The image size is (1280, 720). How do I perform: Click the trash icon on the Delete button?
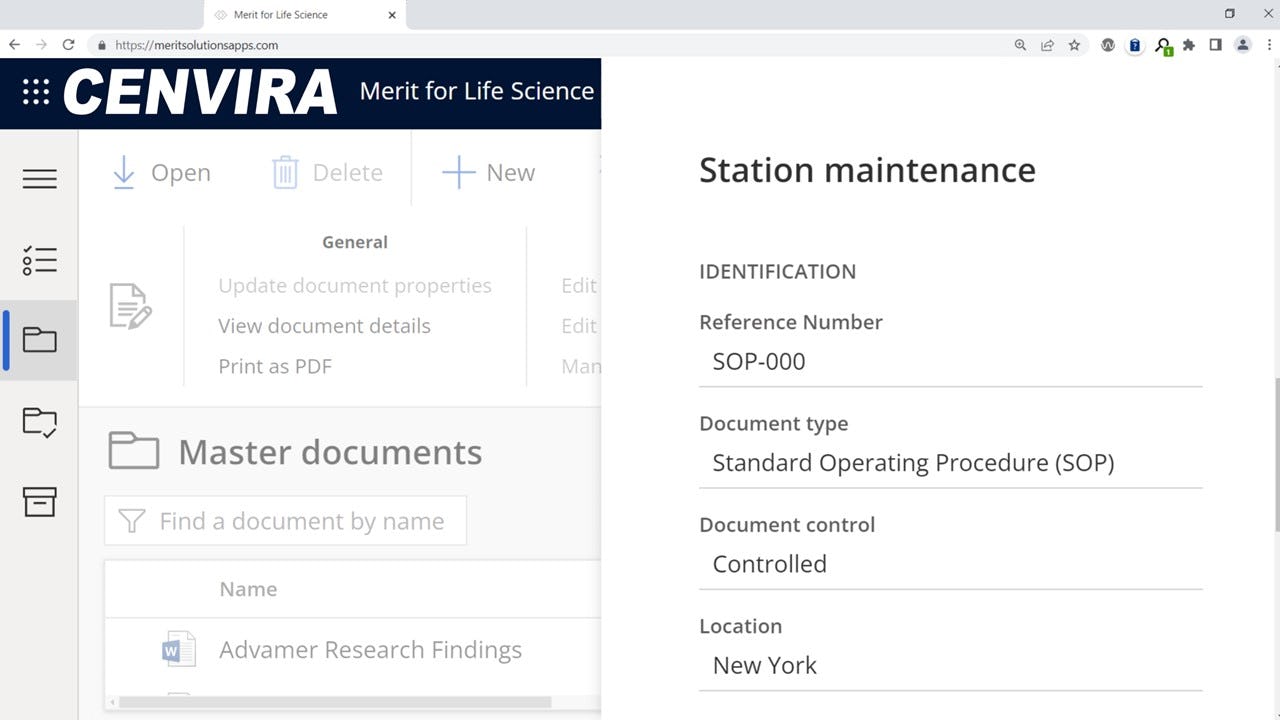click(285, 171)
